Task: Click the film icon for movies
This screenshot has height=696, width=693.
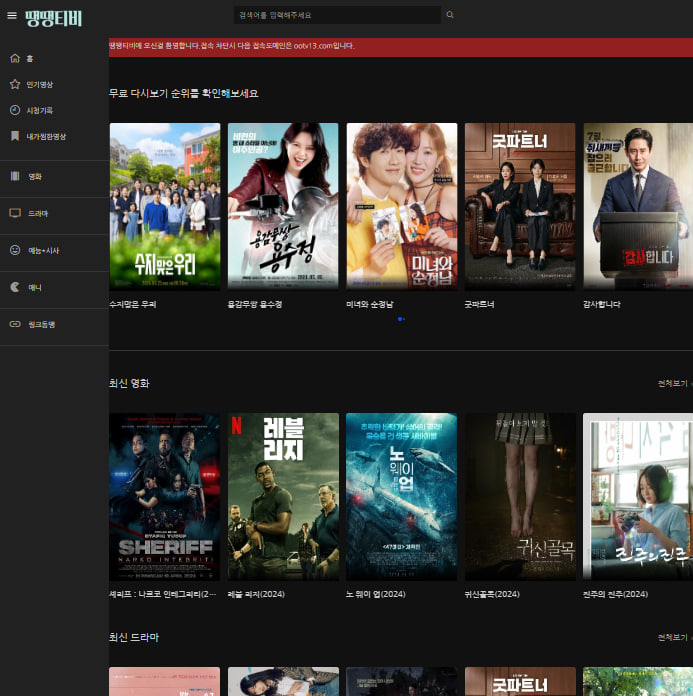Action: tap(15, 176)
